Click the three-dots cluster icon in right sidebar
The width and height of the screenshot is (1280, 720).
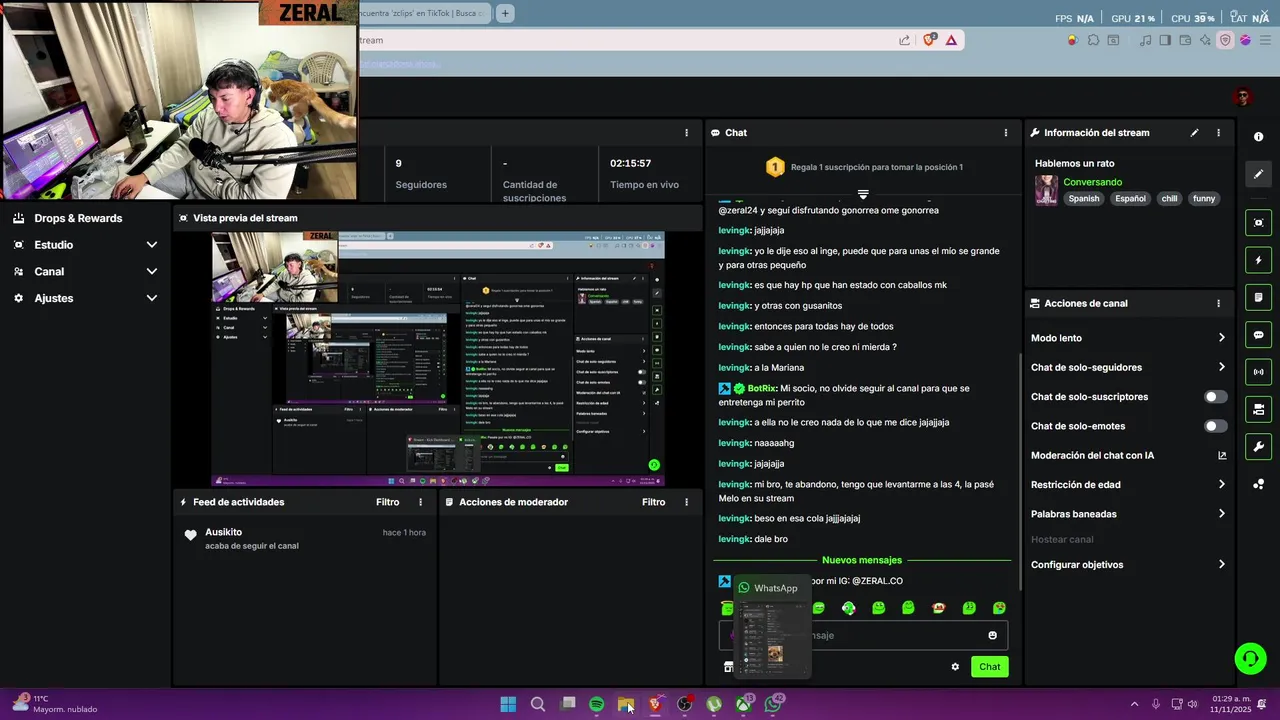1258,484
